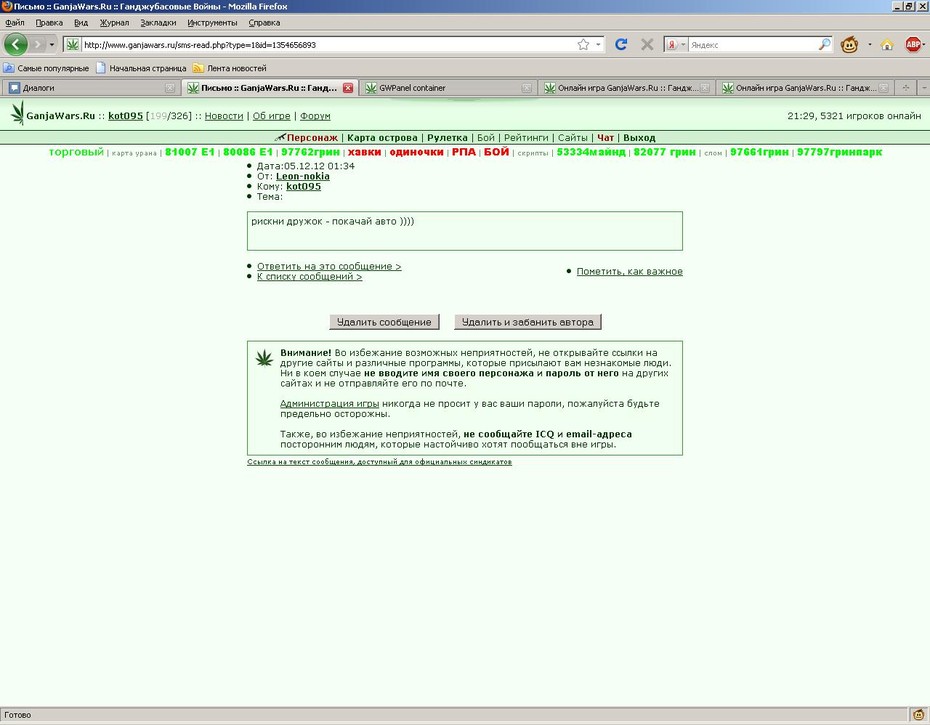
Task: Open the Вид menu
Action: 81,23
